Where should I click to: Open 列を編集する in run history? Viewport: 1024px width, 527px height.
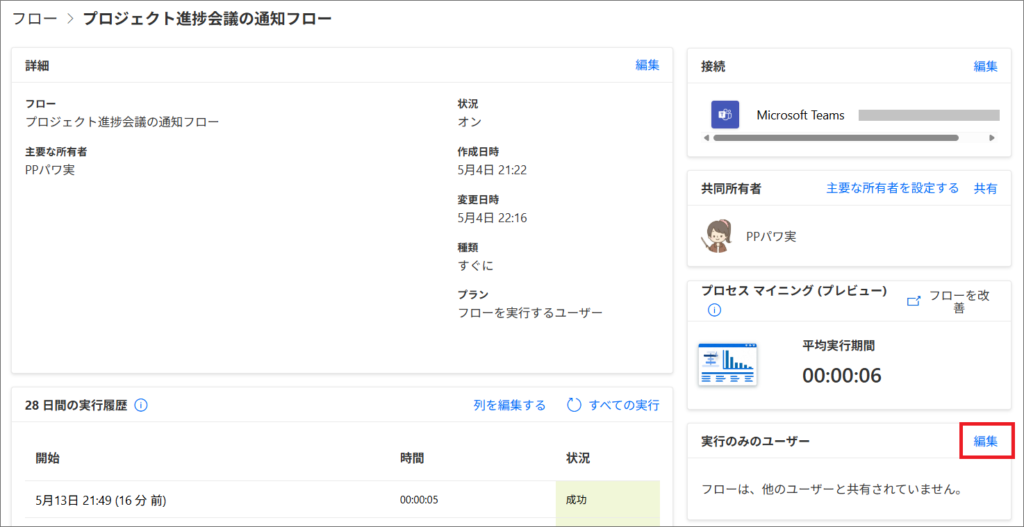tap(509, 406)
